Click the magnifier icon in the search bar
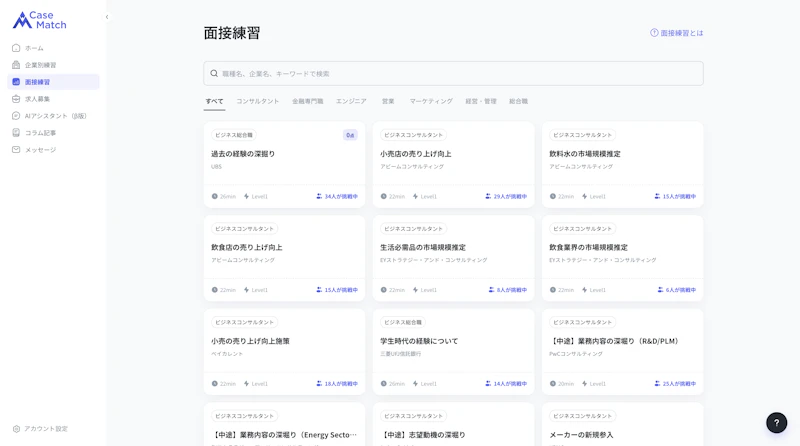This screenshot has height=446, width=800. point(214,73)
